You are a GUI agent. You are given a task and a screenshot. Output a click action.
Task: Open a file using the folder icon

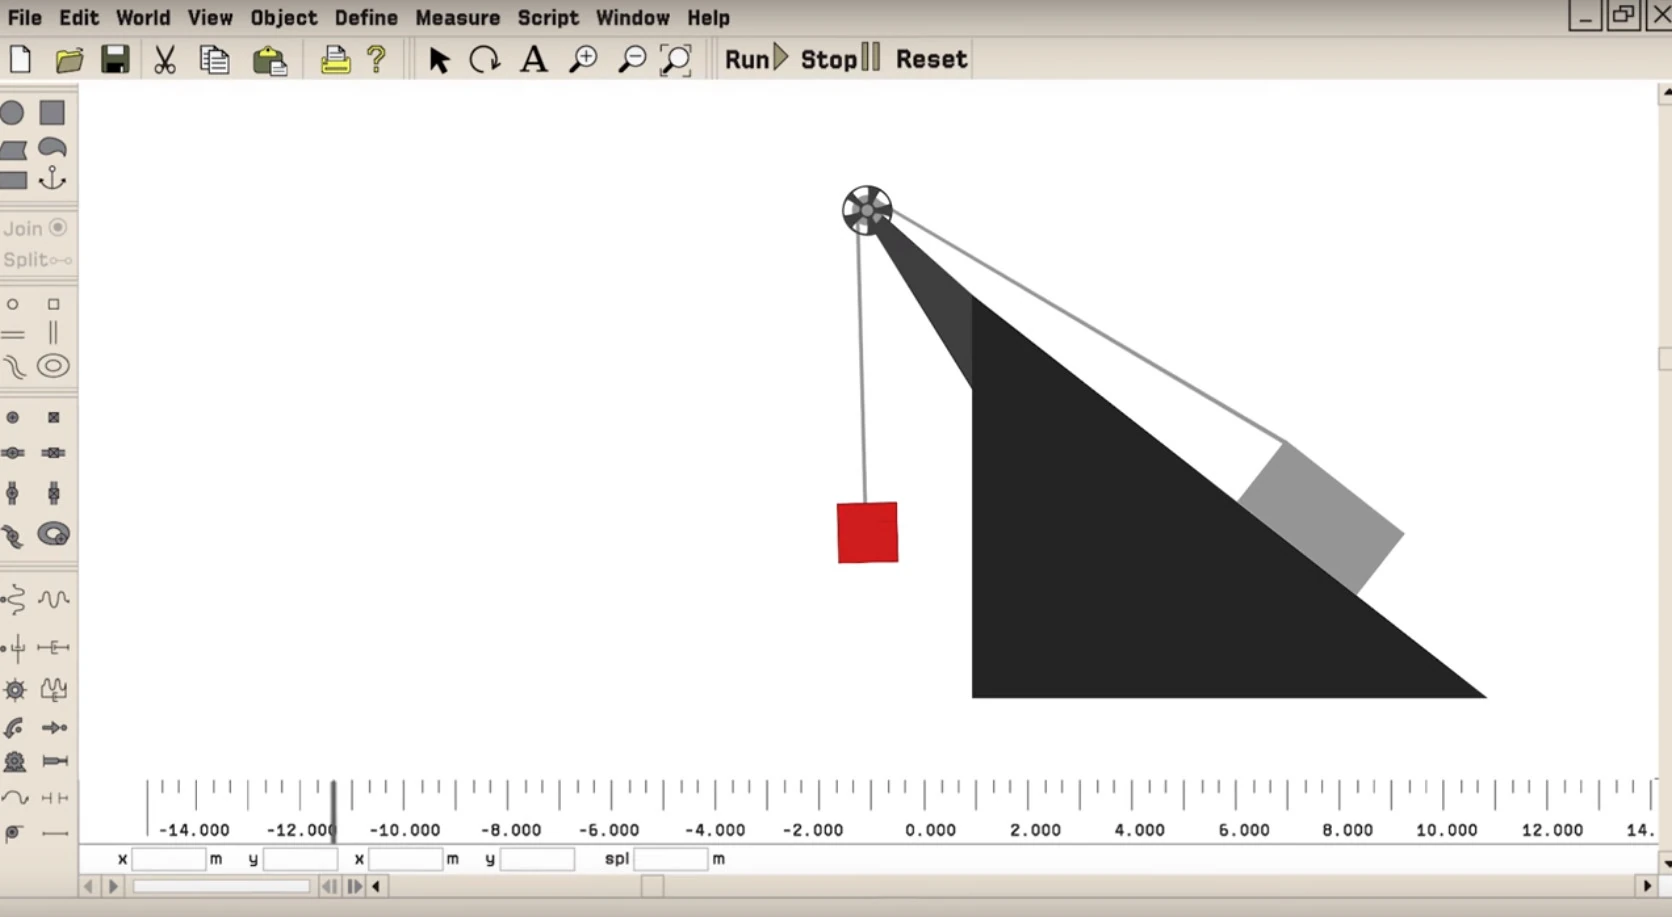click(x=69, y=59)
